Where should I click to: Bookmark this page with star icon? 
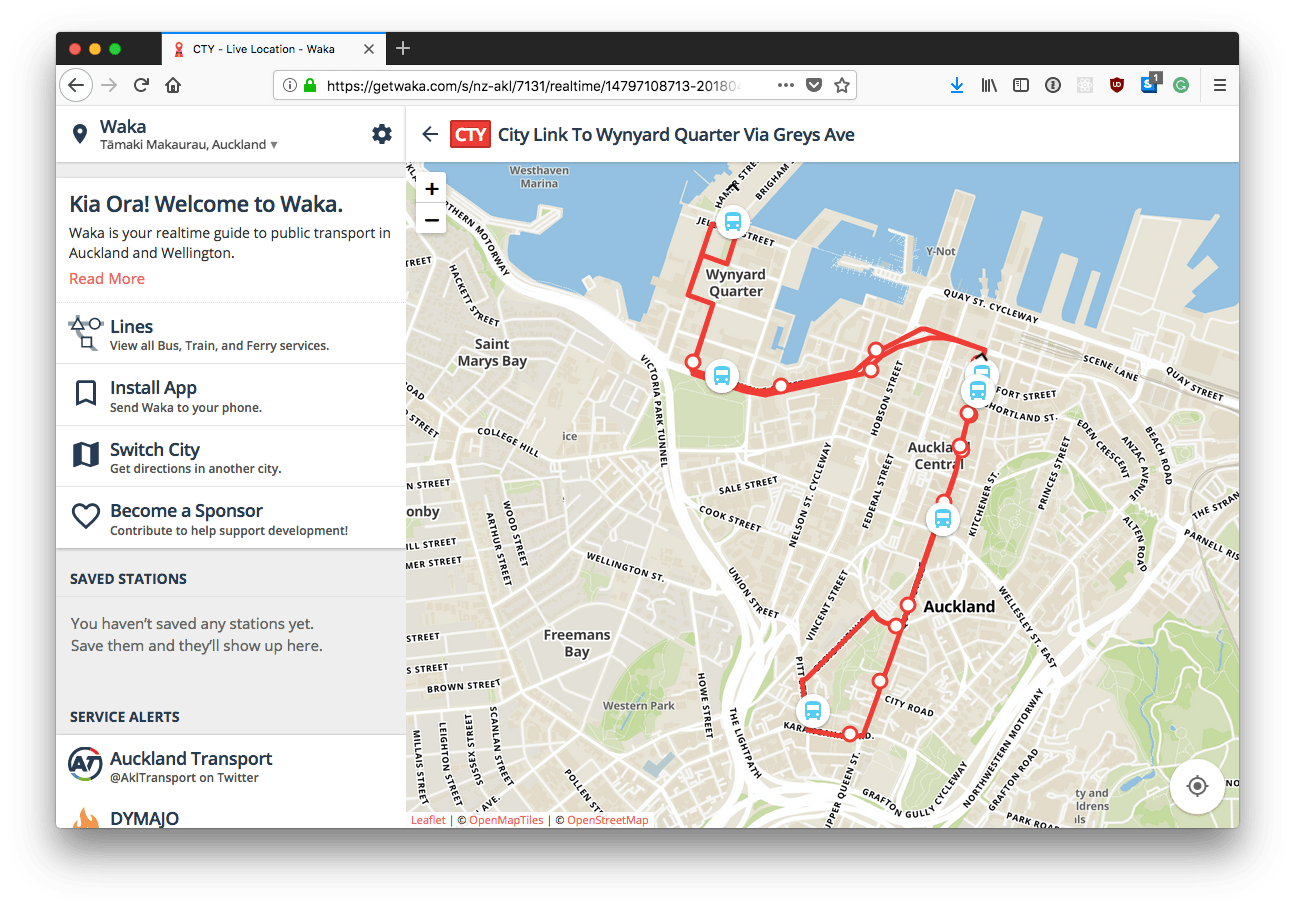(x=842, y=86)
